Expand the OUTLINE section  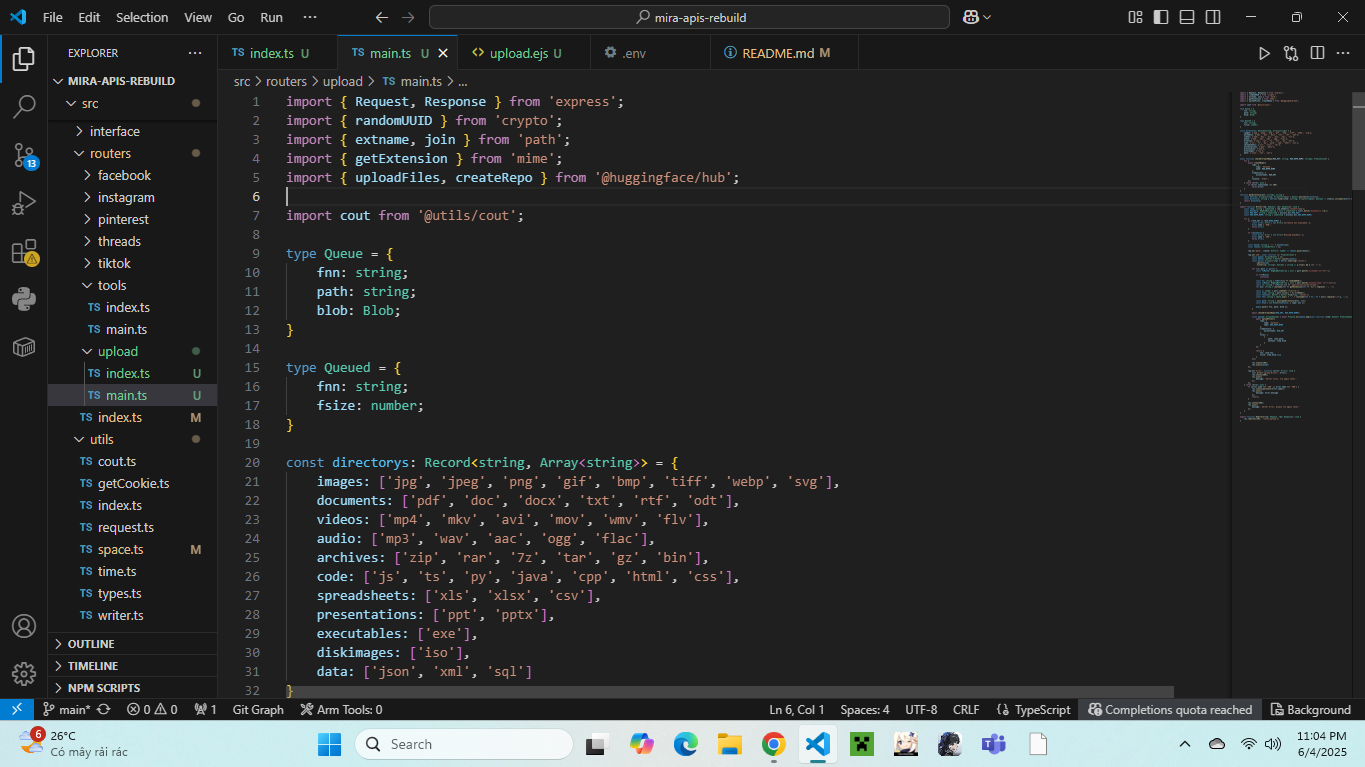click(90, 644)
